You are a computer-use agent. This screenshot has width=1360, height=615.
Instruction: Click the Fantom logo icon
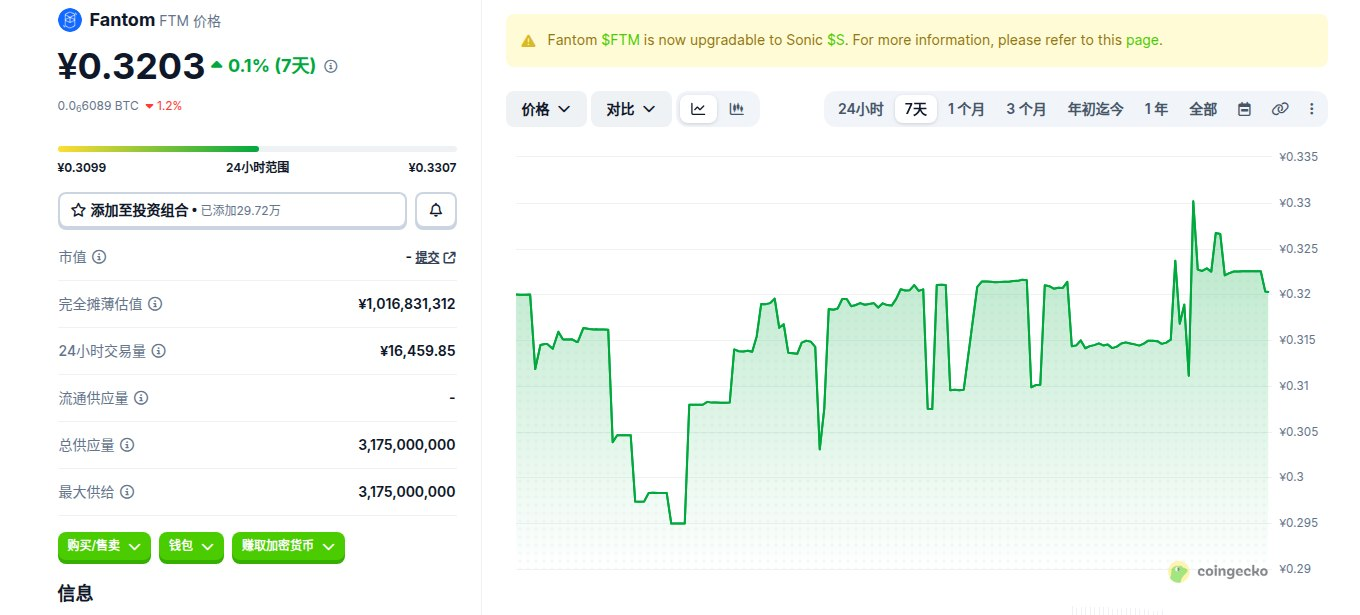coord(70,19)
